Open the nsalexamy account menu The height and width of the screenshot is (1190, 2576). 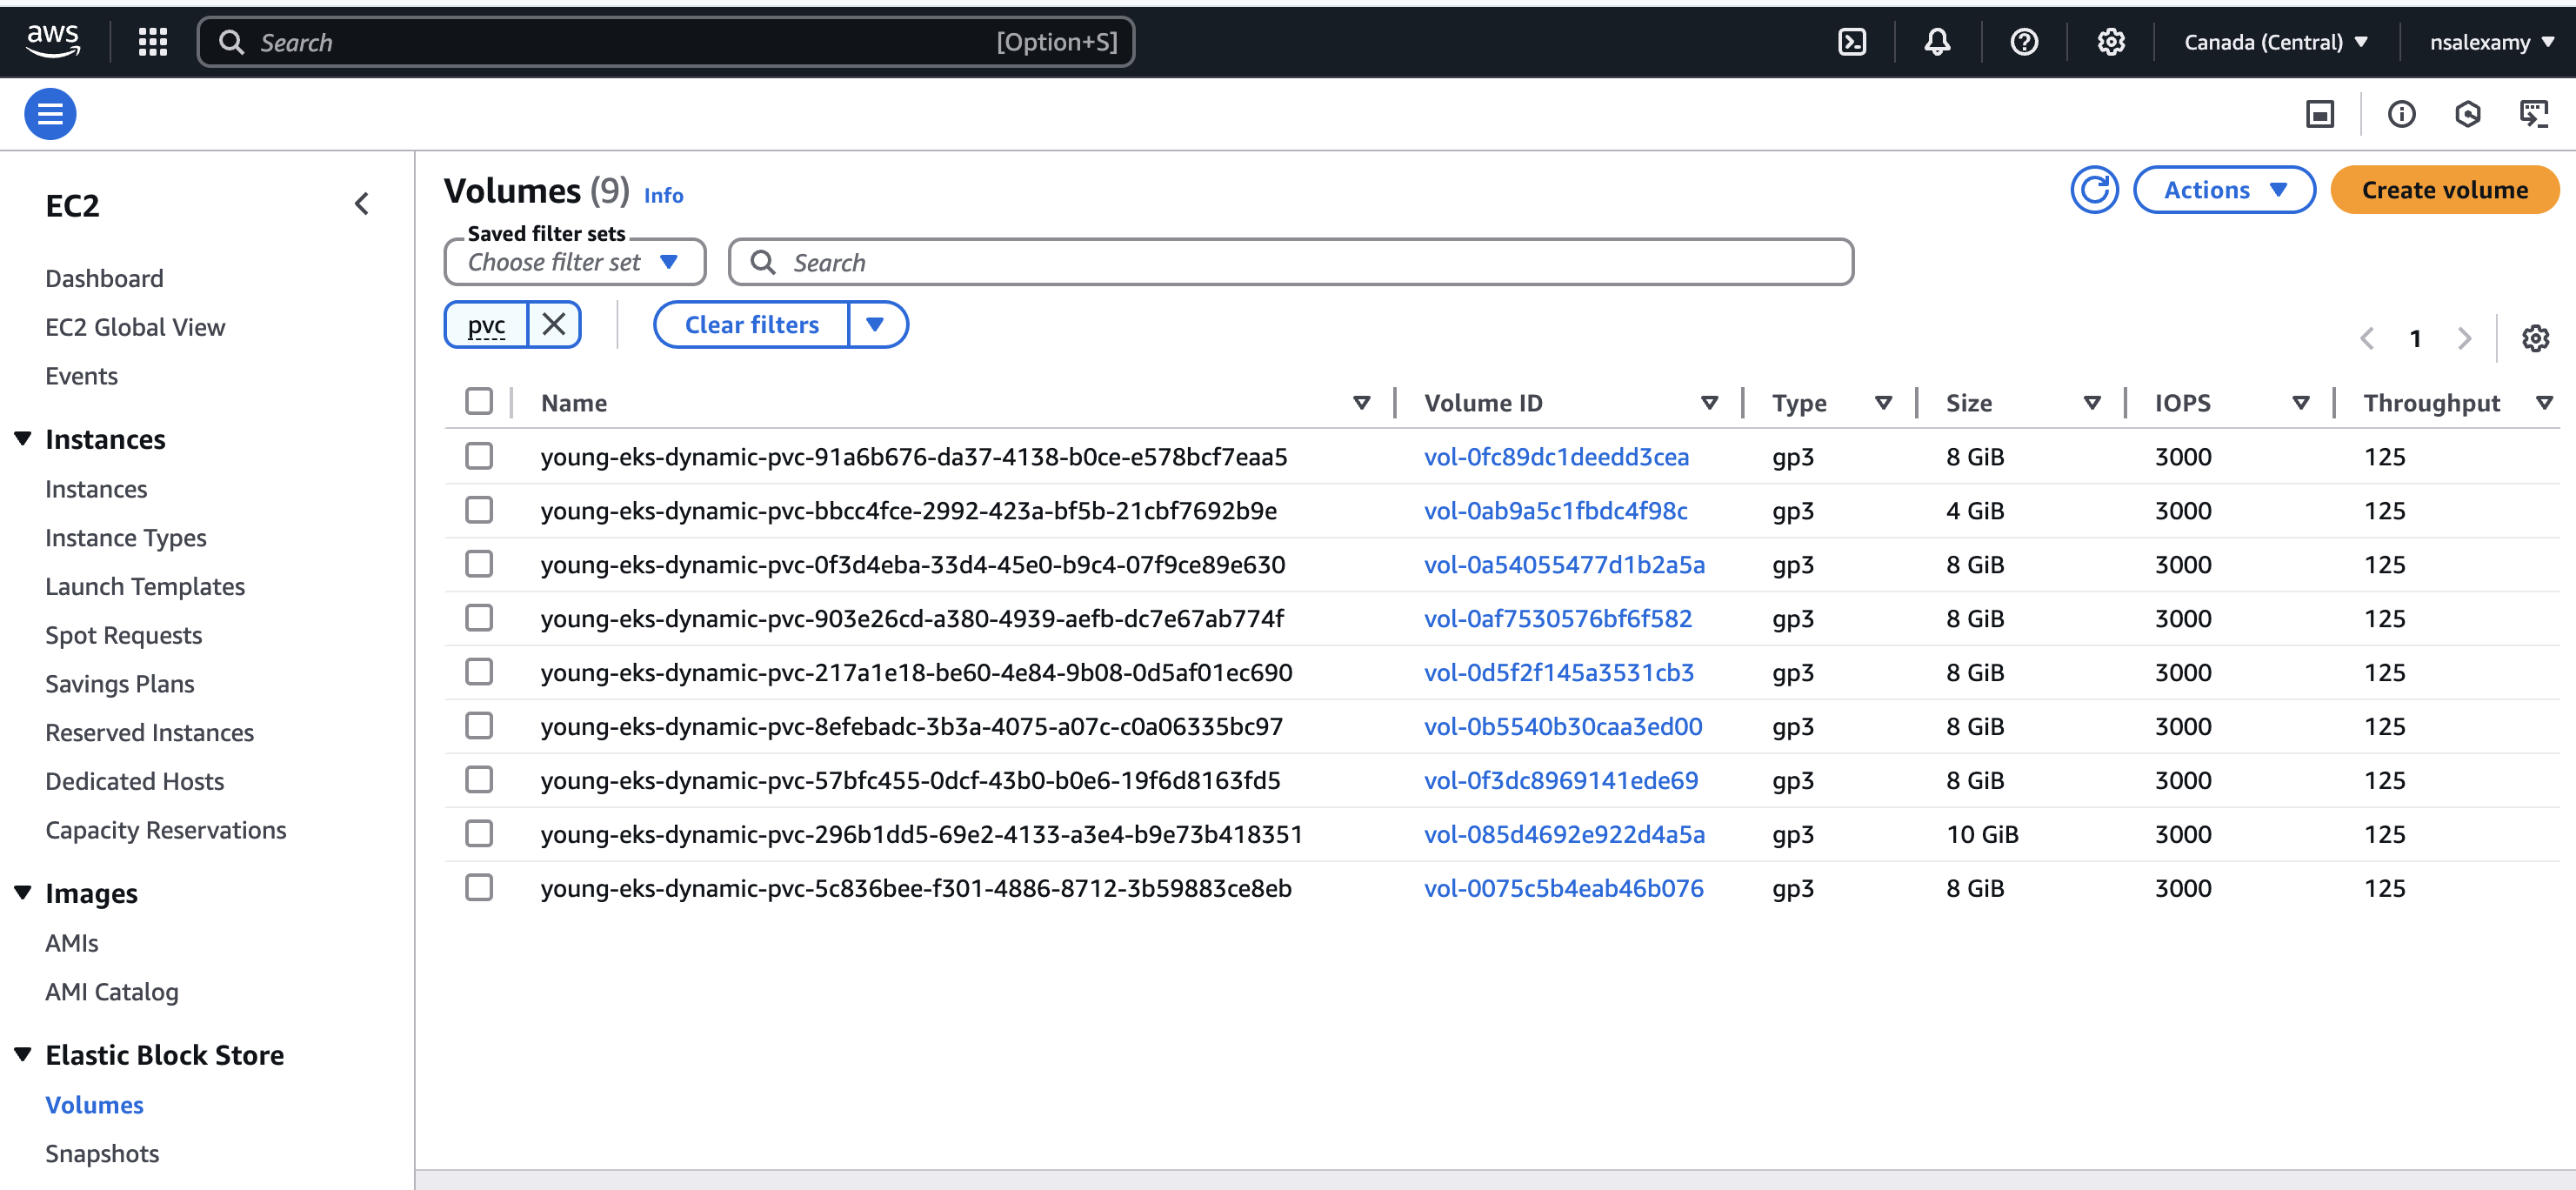(x=2491, y=42)
